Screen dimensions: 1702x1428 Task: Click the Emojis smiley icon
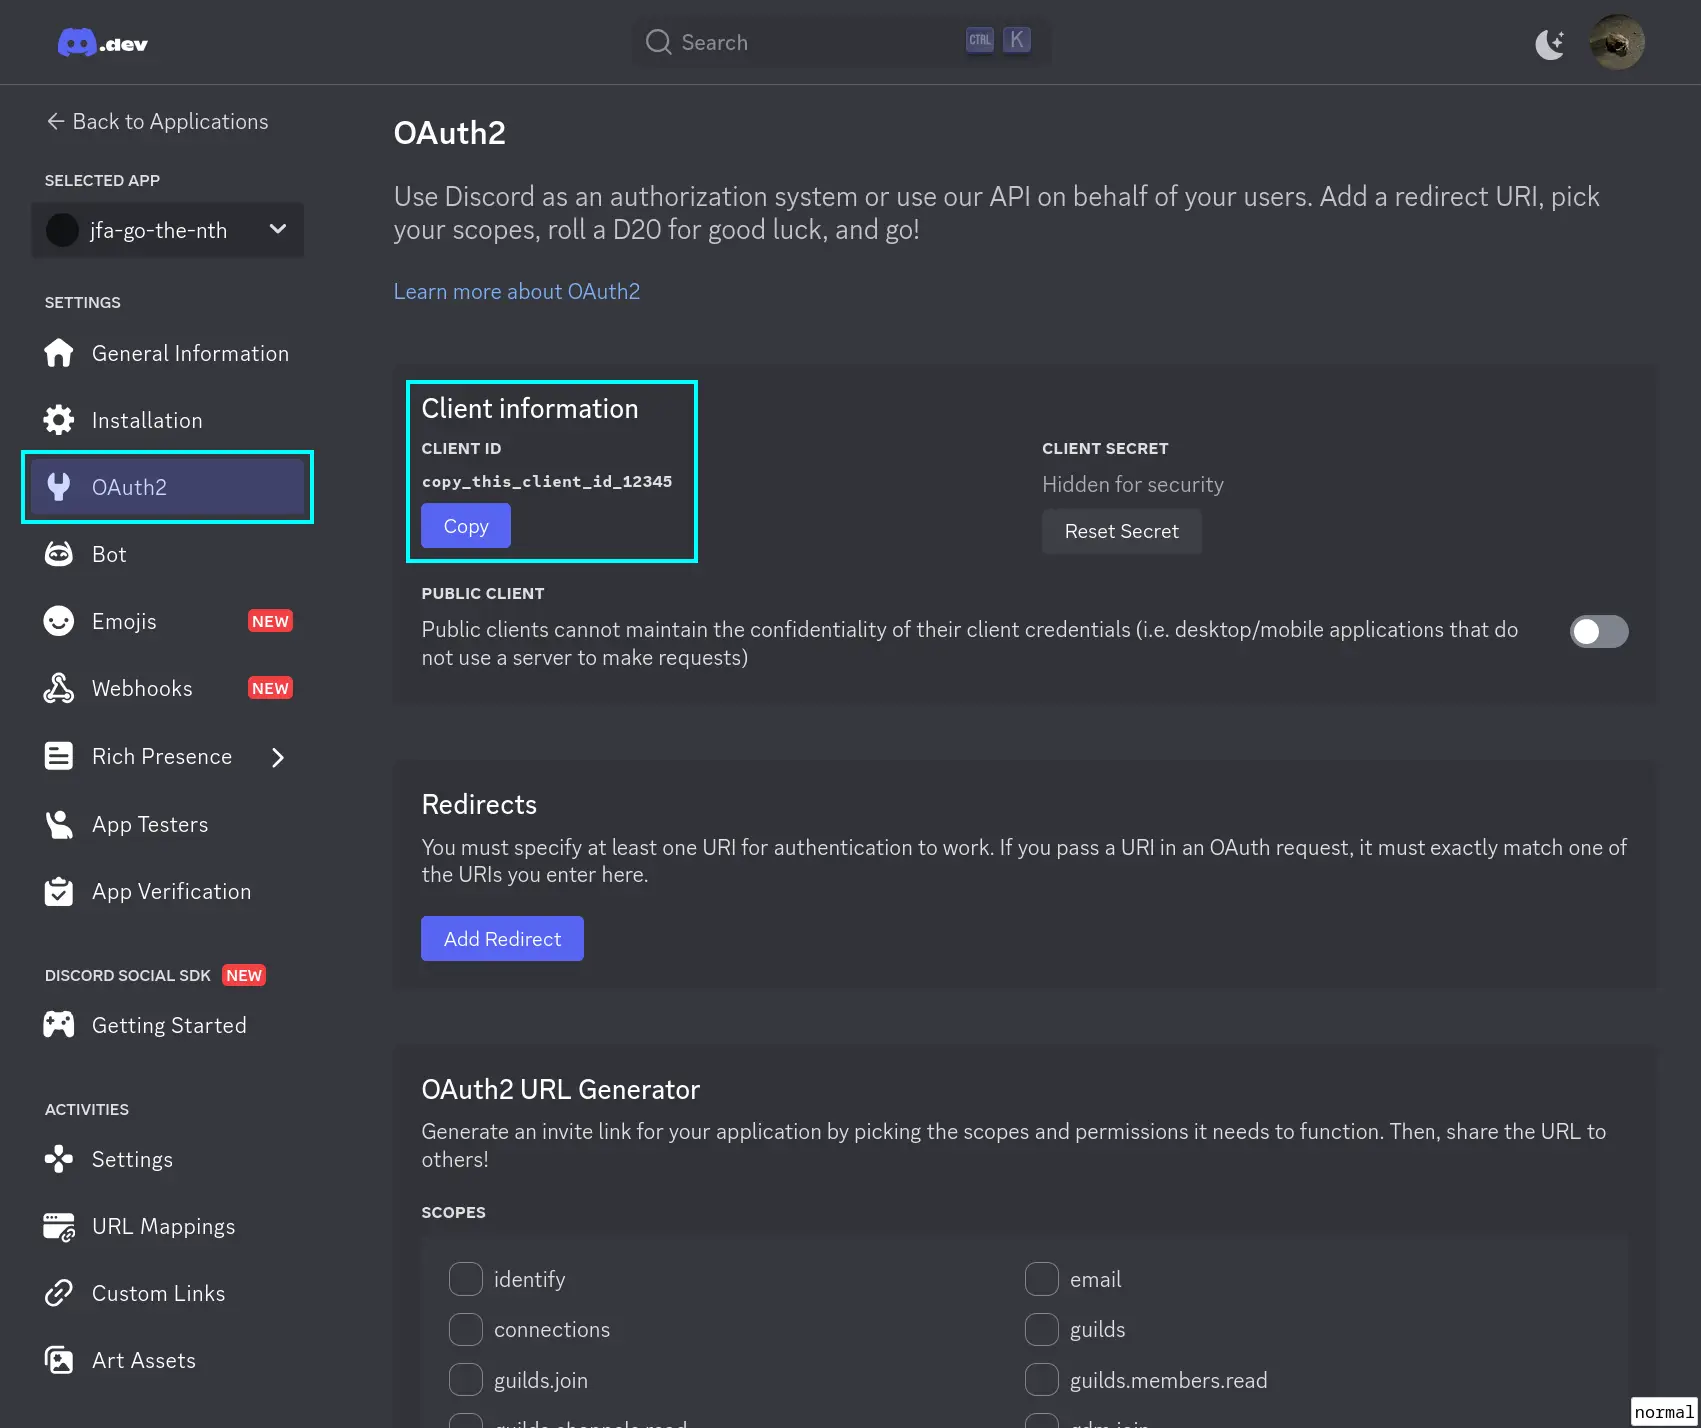point(59,621)
